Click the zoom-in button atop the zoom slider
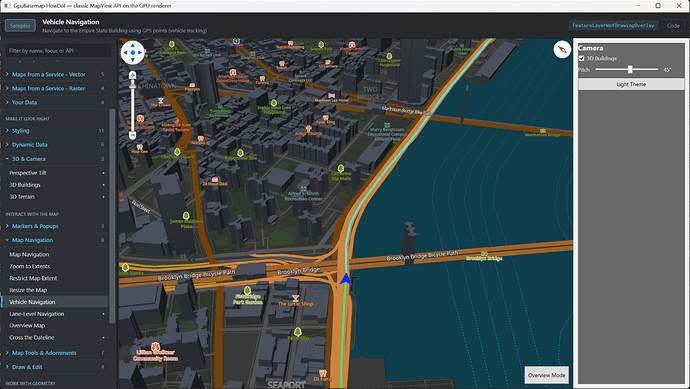The width and height of the screenshot is (690, 389). (132, 75)
